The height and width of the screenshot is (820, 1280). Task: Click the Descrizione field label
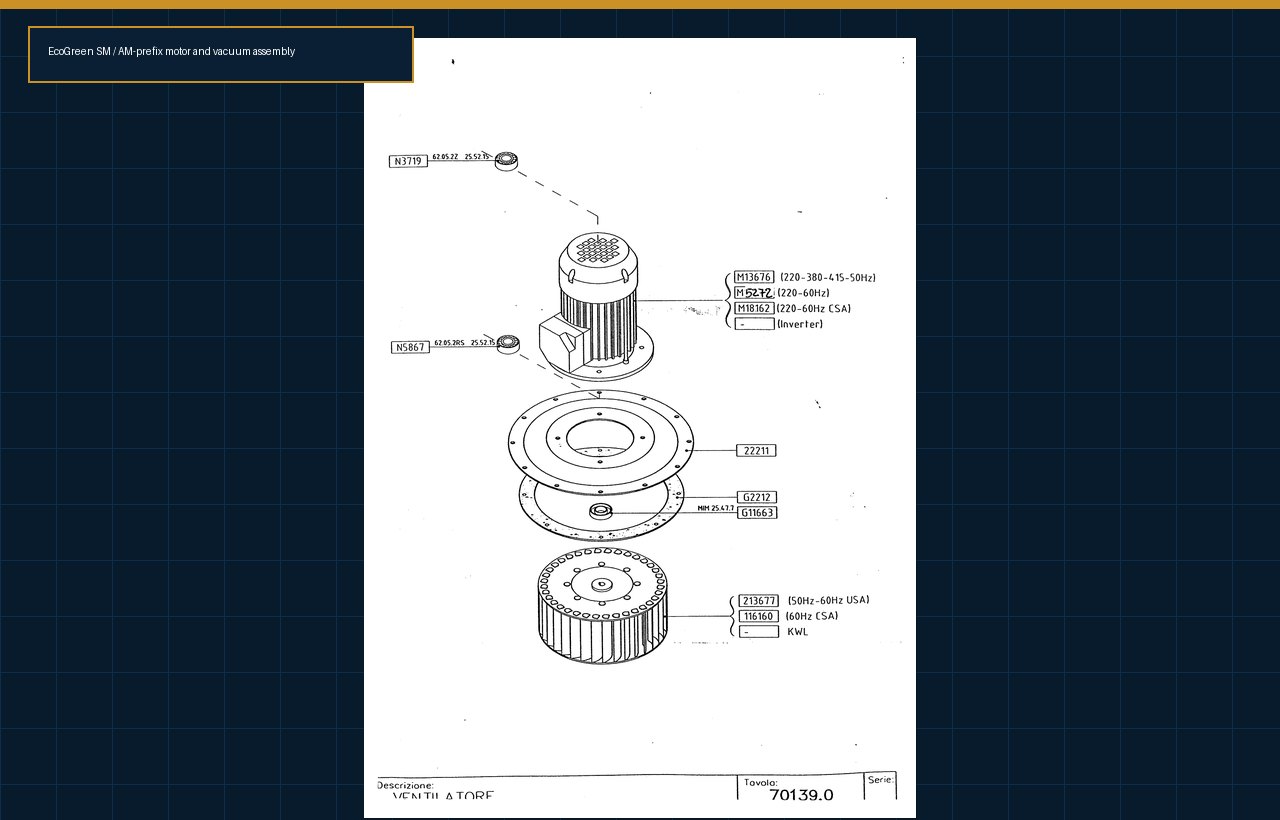(x=405, y=786)
